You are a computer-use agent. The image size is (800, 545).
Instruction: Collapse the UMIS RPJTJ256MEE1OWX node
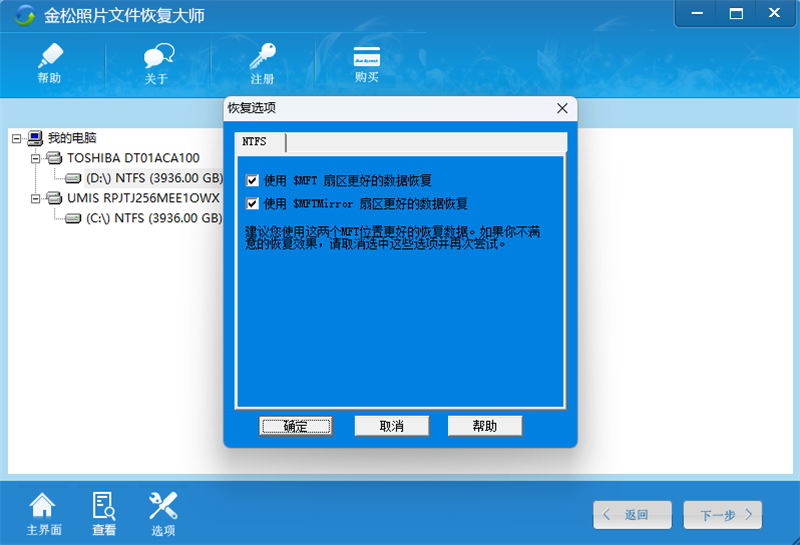(35, 199)
